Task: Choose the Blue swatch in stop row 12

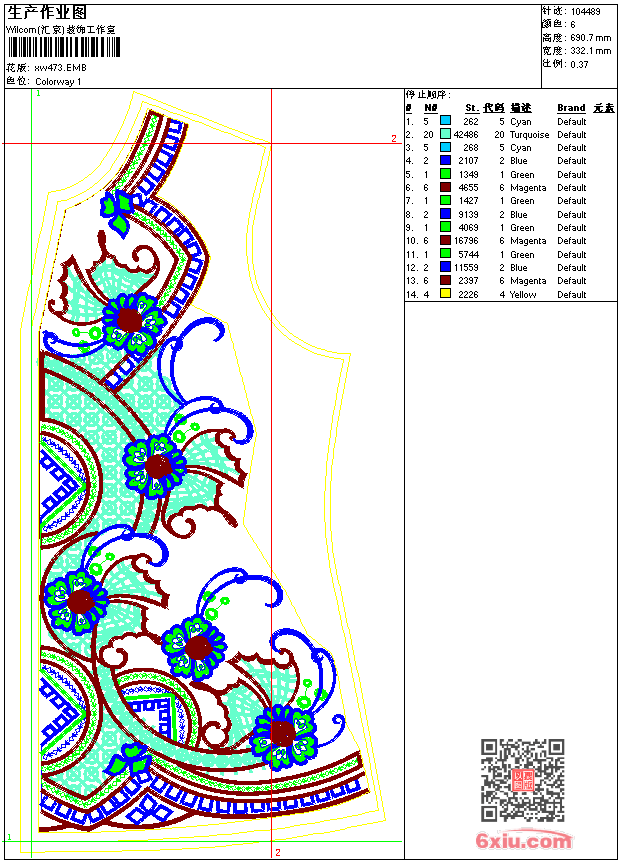Action: 445,267
